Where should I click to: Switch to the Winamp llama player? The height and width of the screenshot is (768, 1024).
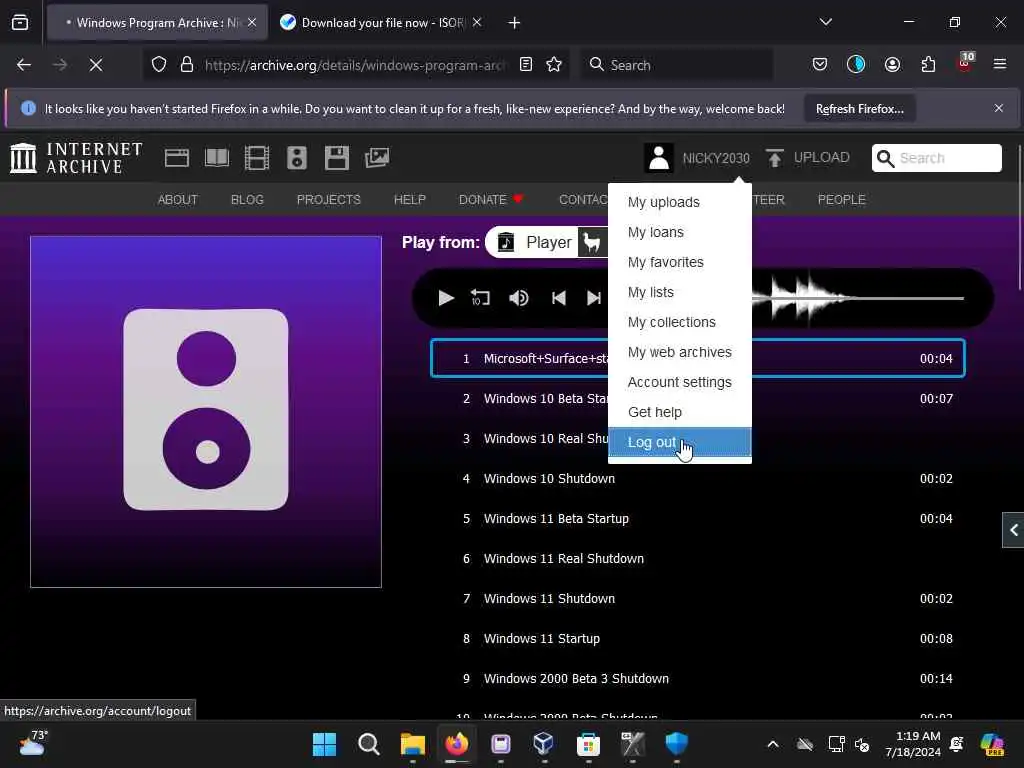(592, 243)
